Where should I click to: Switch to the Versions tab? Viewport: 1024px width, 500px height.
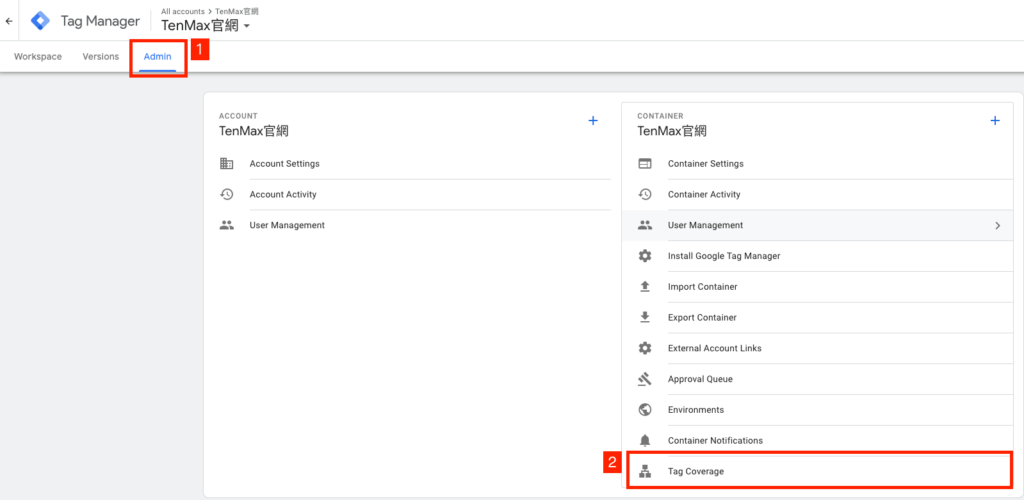coord(101,57)
